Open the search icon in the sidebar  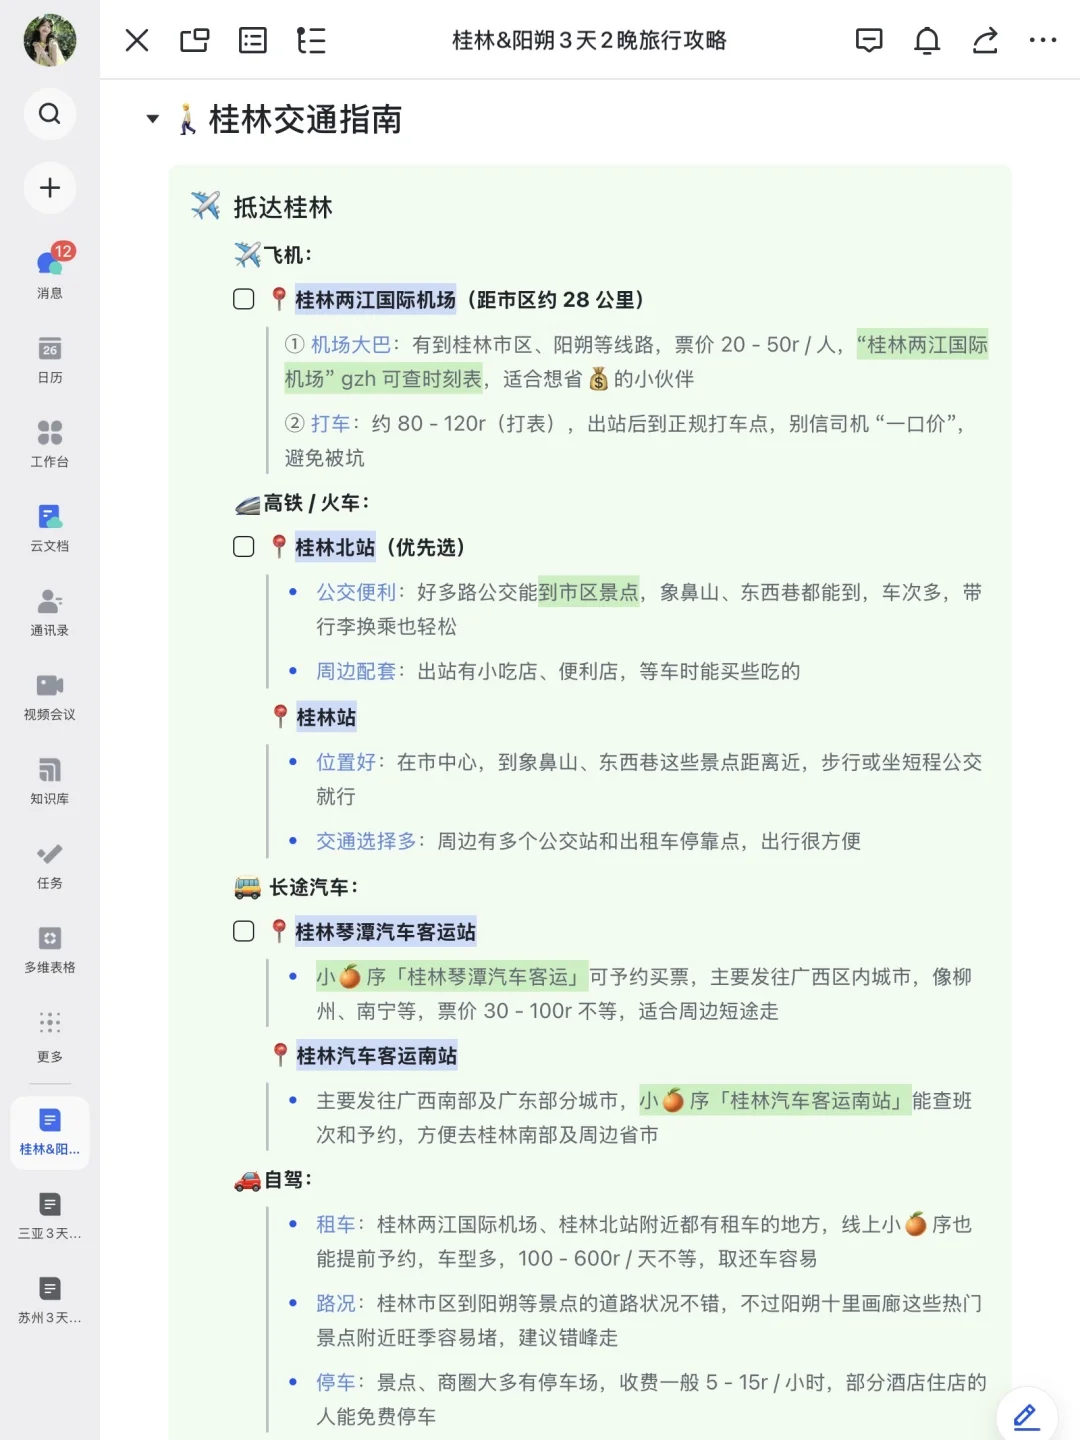50,114
